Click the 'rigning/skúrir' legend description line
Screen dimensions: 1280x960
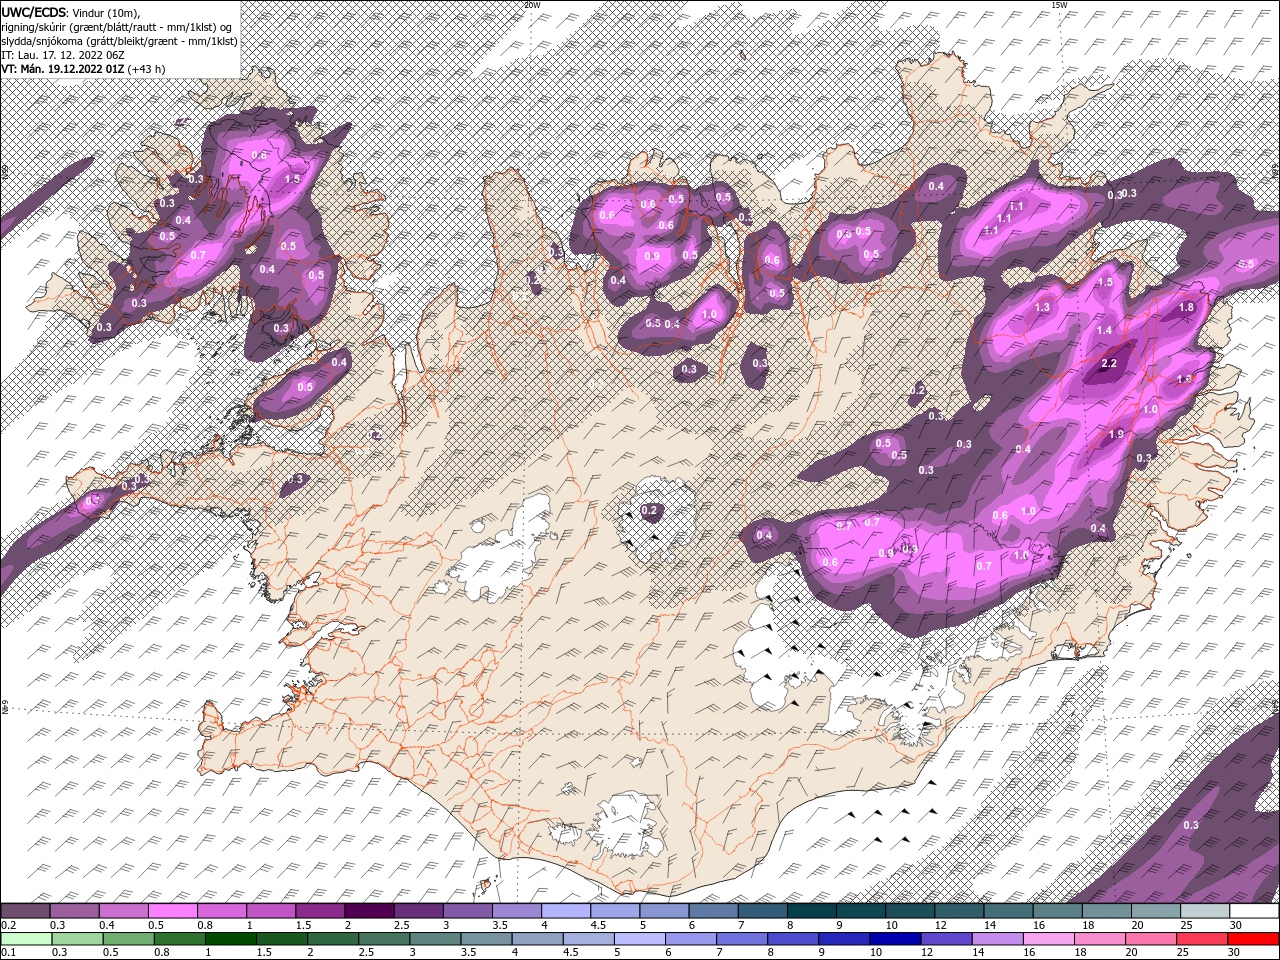click(117, 26)
